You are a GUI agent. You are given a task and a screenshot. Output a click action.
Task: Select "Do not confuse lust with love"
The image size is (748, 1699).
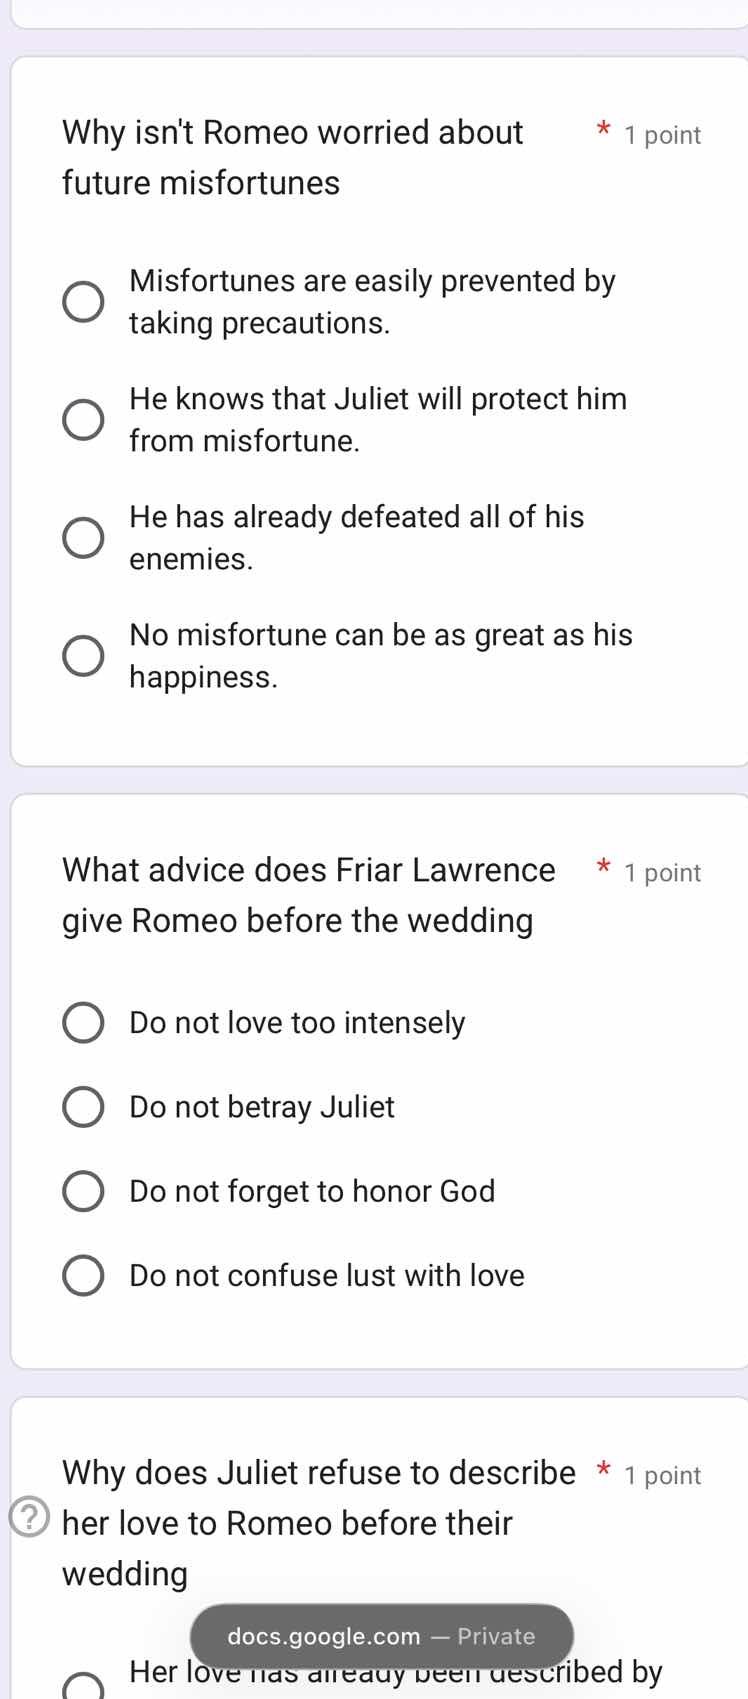pyautogui.click(x=83, y=1275)
